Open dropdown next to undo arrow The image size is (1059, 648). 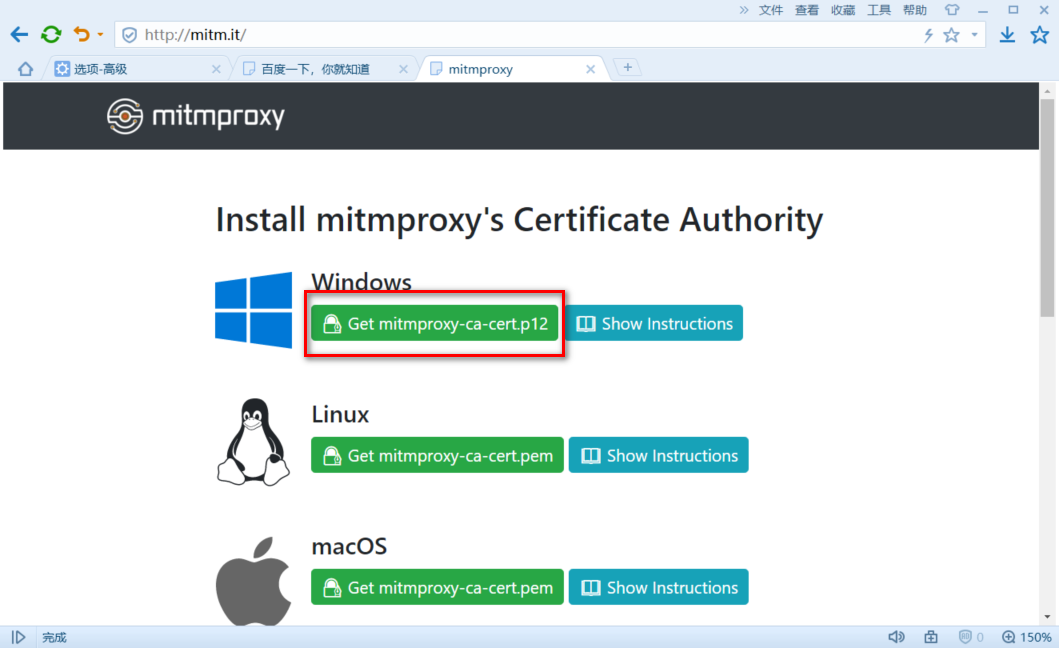[x=100, y=34]
